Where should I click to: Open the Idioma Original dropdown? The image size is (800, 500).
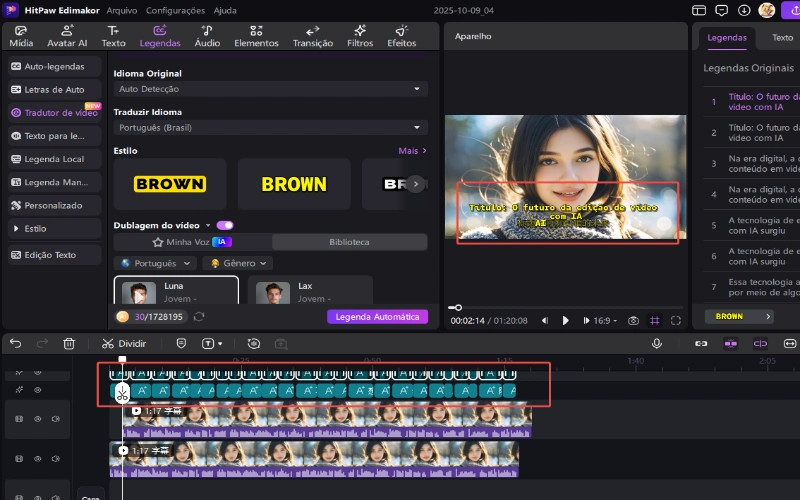[x=270, y=89]
